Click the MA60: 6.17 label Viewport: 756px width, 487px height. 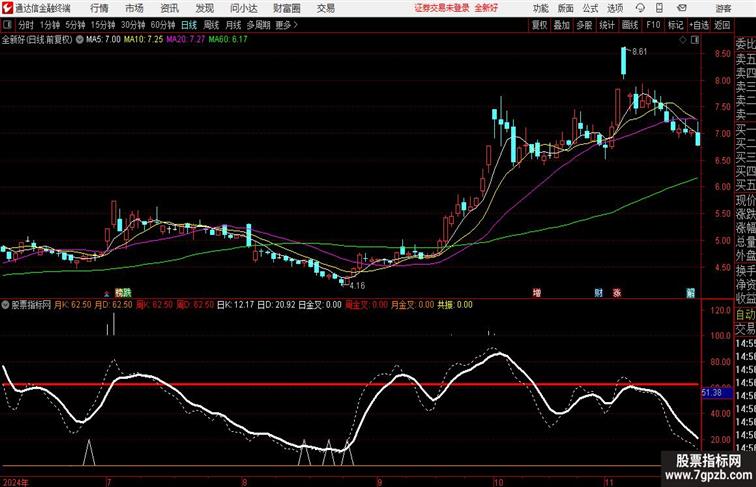pyautogui.click(x=228, y=40)
